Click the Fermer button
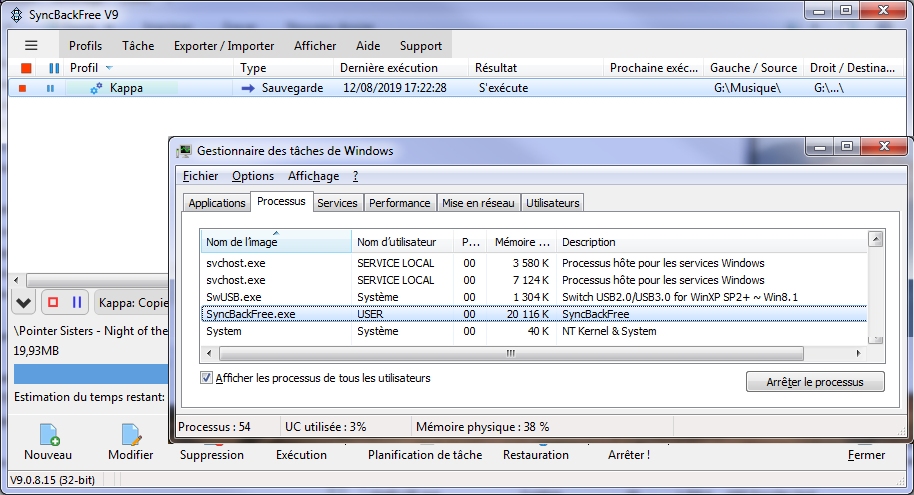This screenshot has width=914, height=495. (x=866, y=455)
